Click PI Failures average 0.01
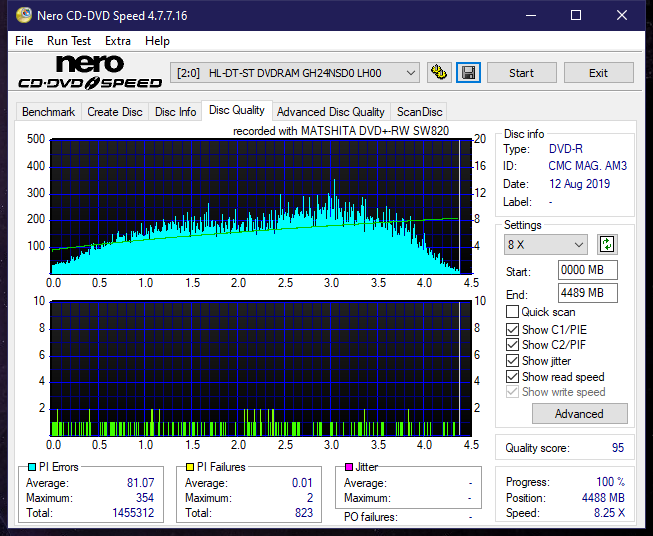The height and width of the screenshot is (536, 653). [x=302, y=483]
